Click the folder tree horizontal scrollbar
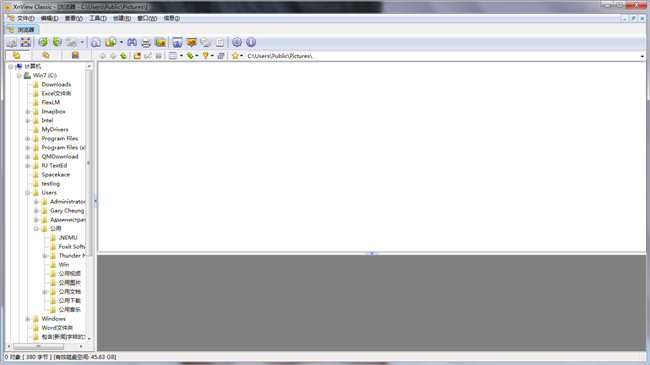650x365 pixels. pos(45,346)
